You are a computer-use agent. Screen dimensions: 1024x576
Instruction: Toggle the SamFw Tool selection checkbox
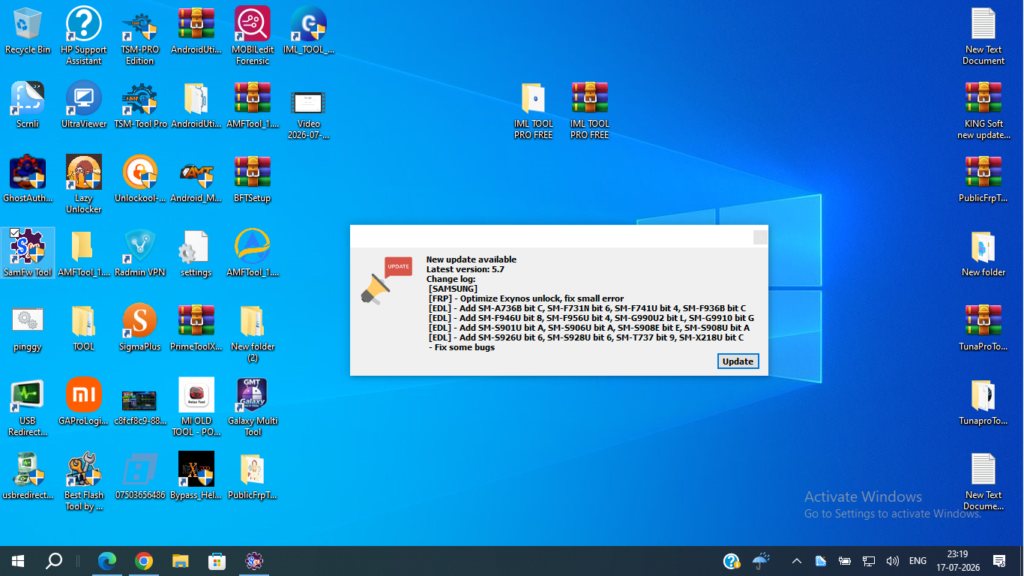point(14,232)
